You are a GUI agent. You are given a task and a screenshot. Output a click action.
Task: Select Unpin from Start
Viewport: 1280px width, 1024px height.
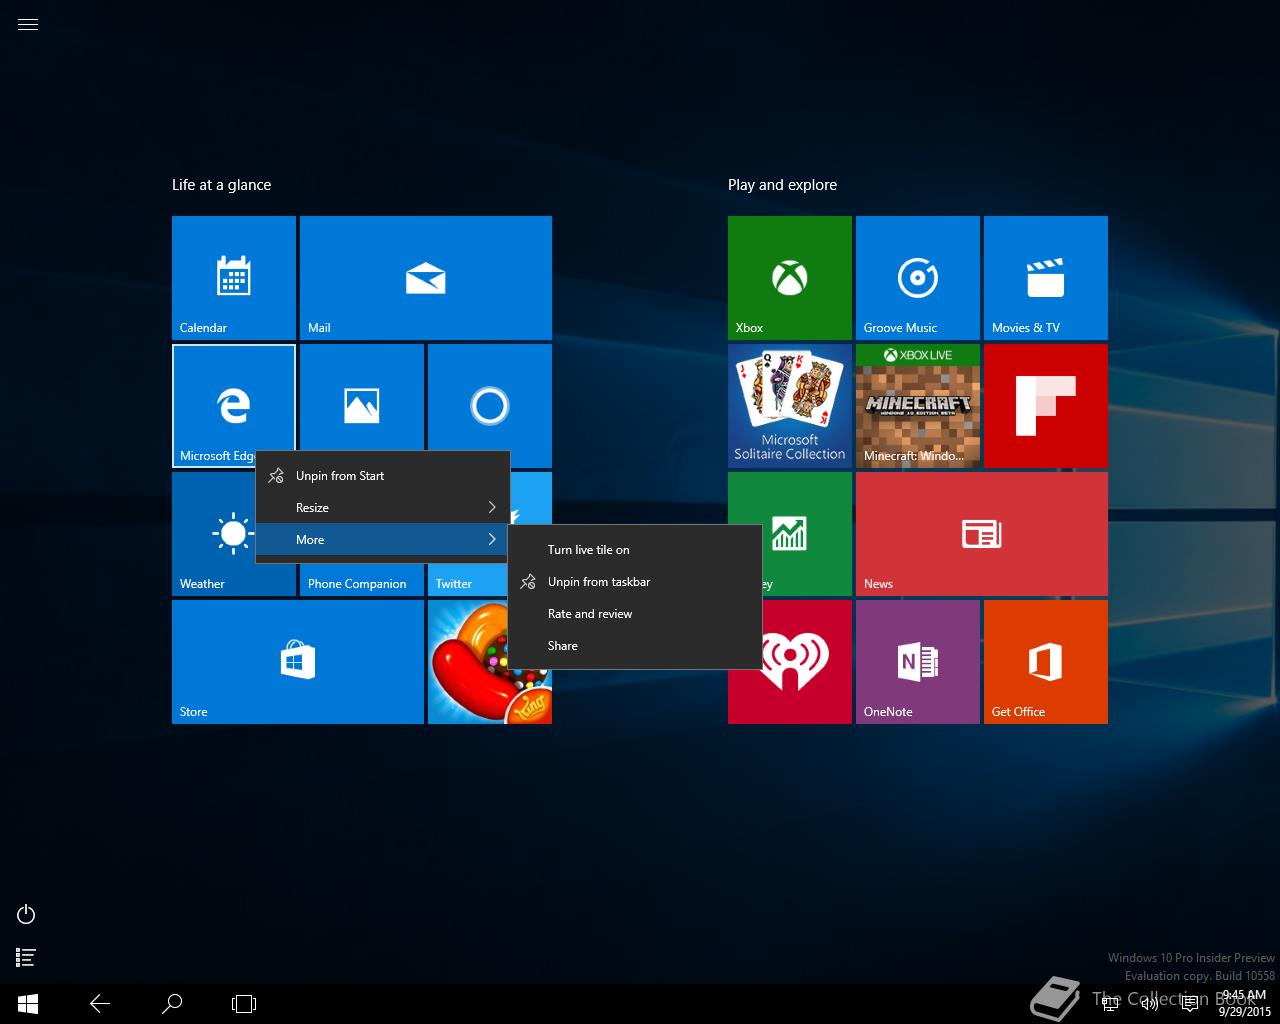coord(383,476)
